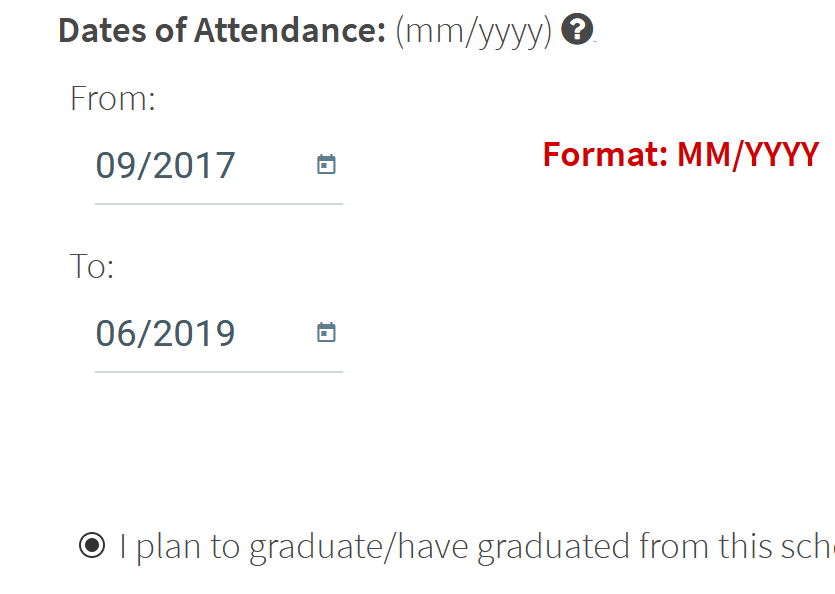This screenshot has width=835, height=594.
Task: Click the 'From:' field label
Action: [x=113, y=99]
